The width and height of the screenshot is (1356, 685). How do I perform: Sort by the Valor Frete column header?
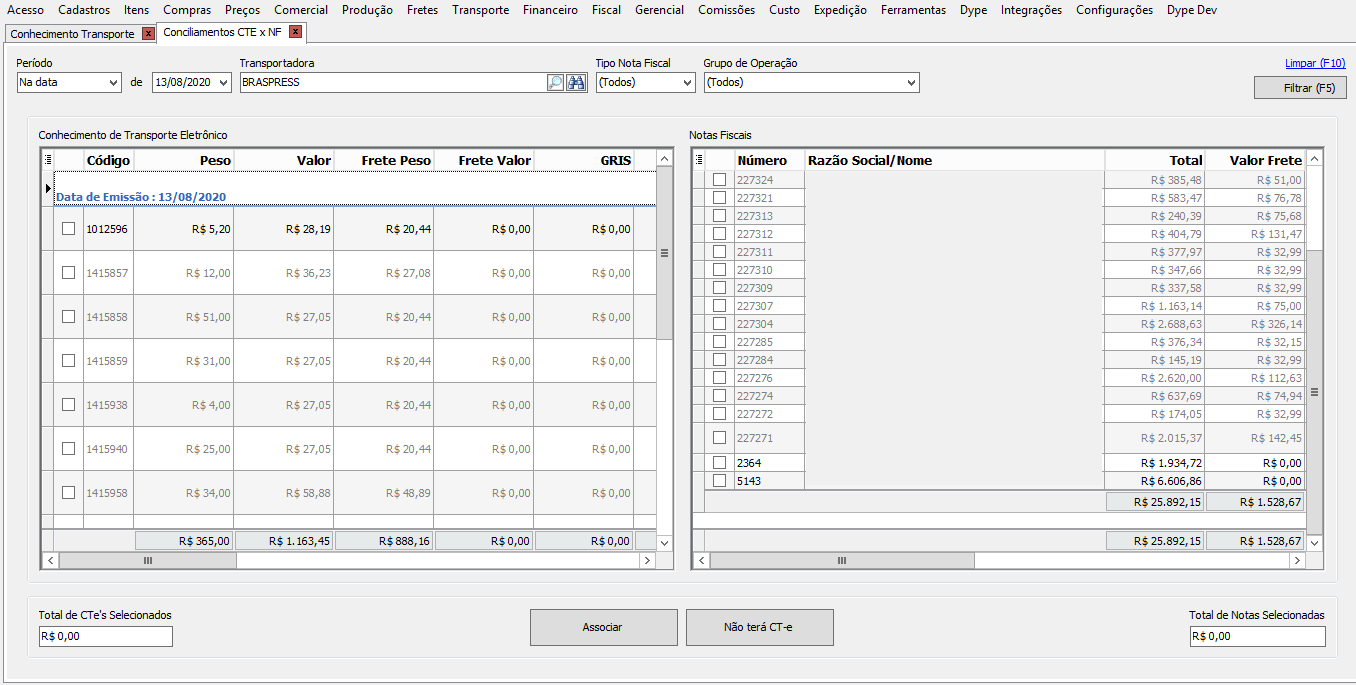click(x=1255, y=160)
